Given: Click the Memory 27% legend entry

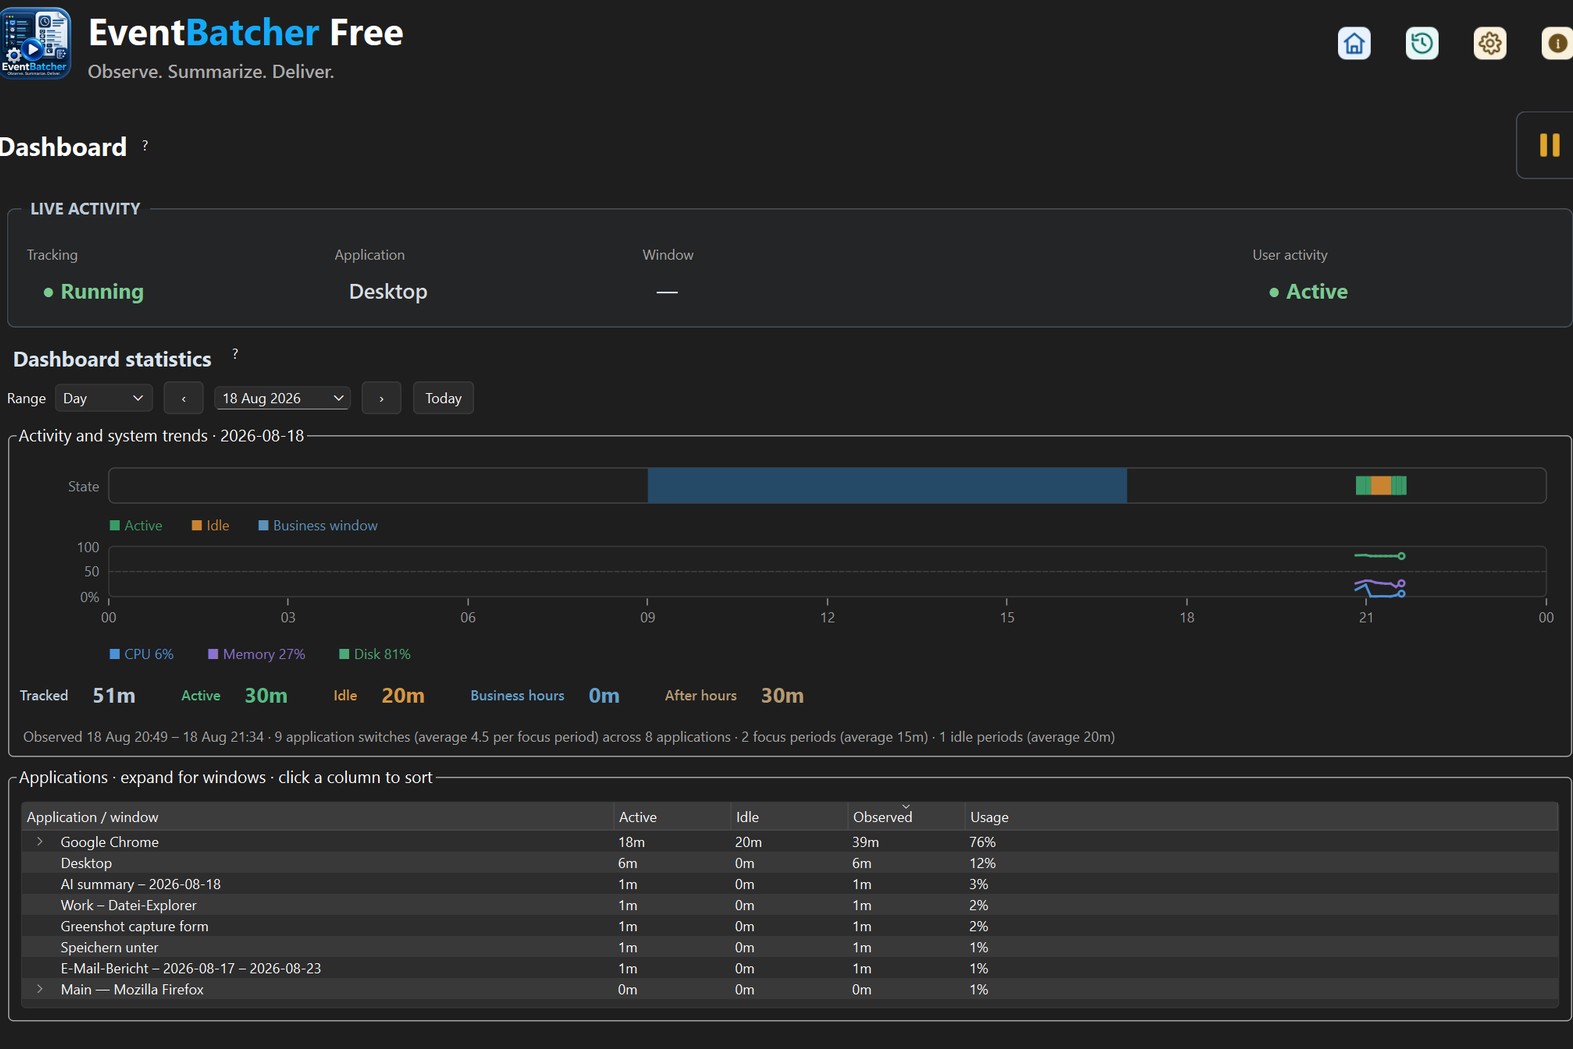Looking at the screenshot, I should click(x=256, y=654).
